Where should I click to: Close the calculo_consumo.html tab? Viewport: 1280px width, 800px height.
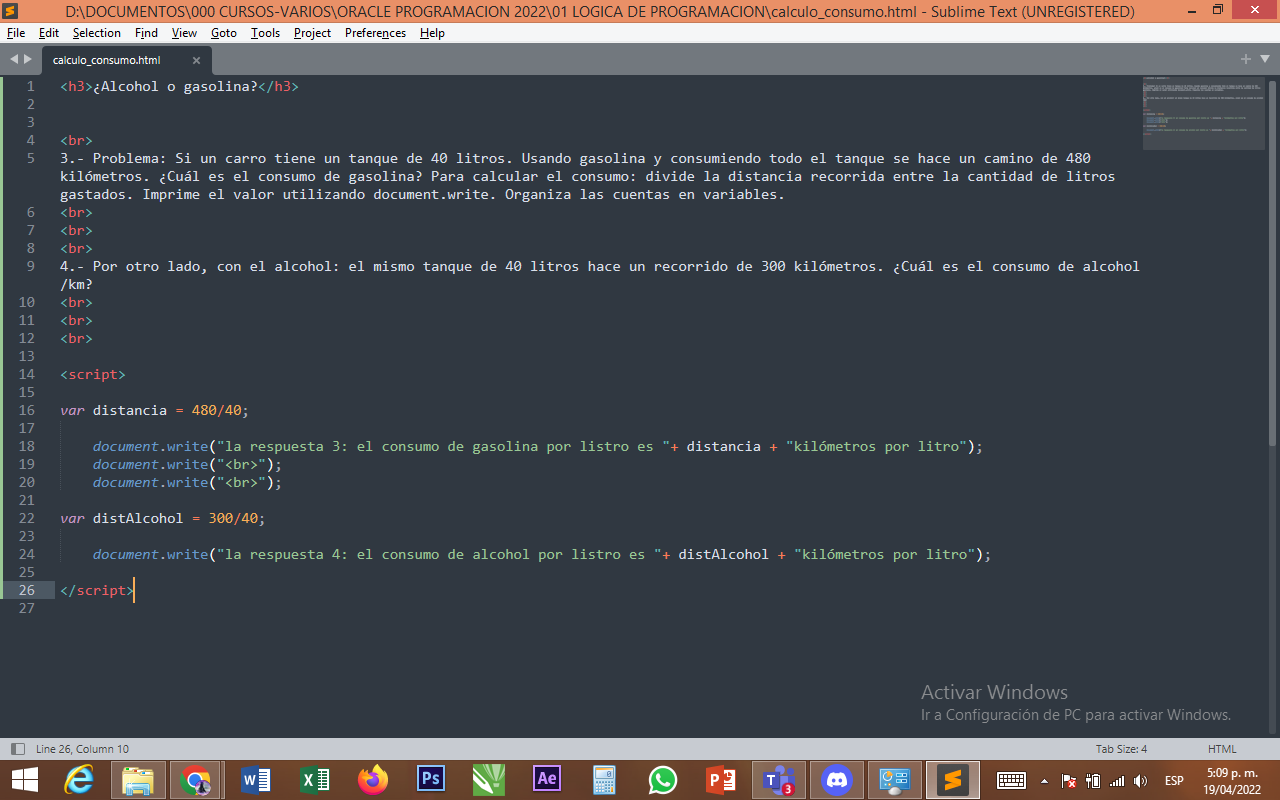196,60
